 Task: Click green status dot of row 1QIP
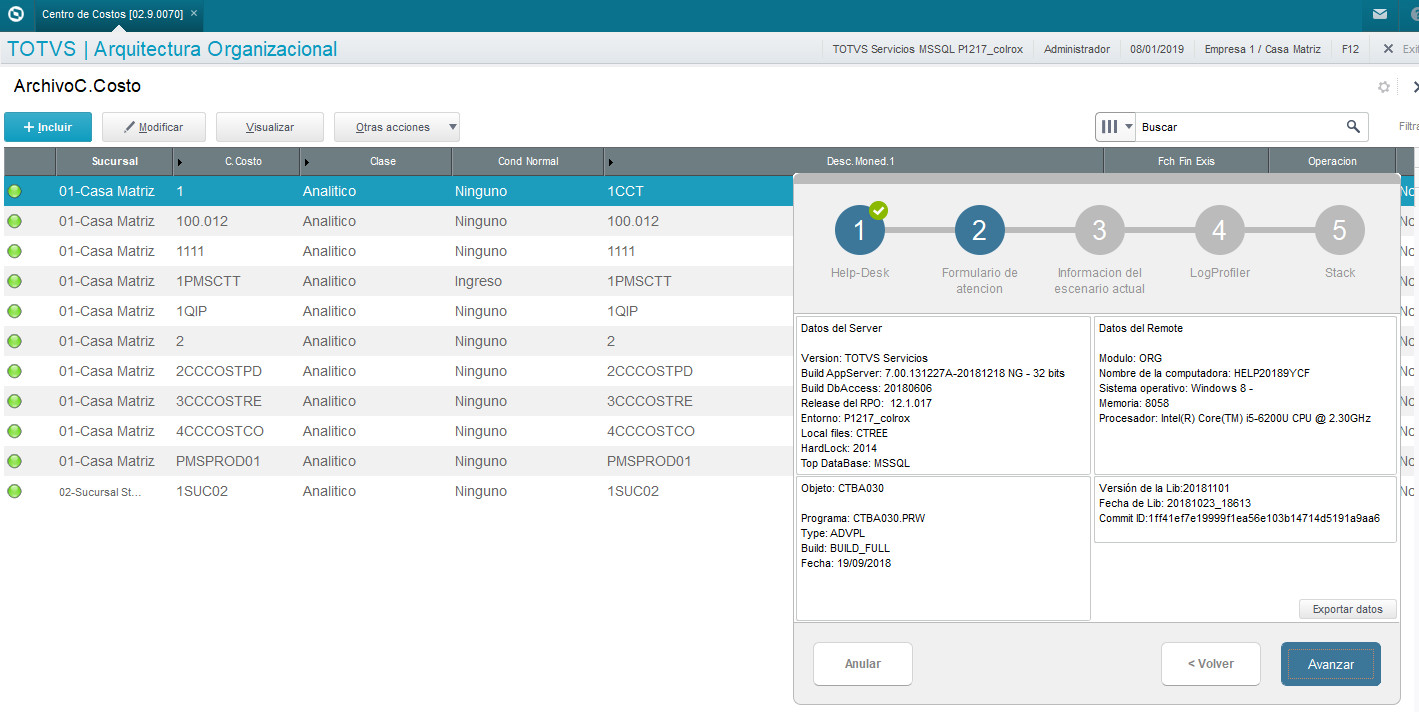pyautogui.click(x=14, y=311)
